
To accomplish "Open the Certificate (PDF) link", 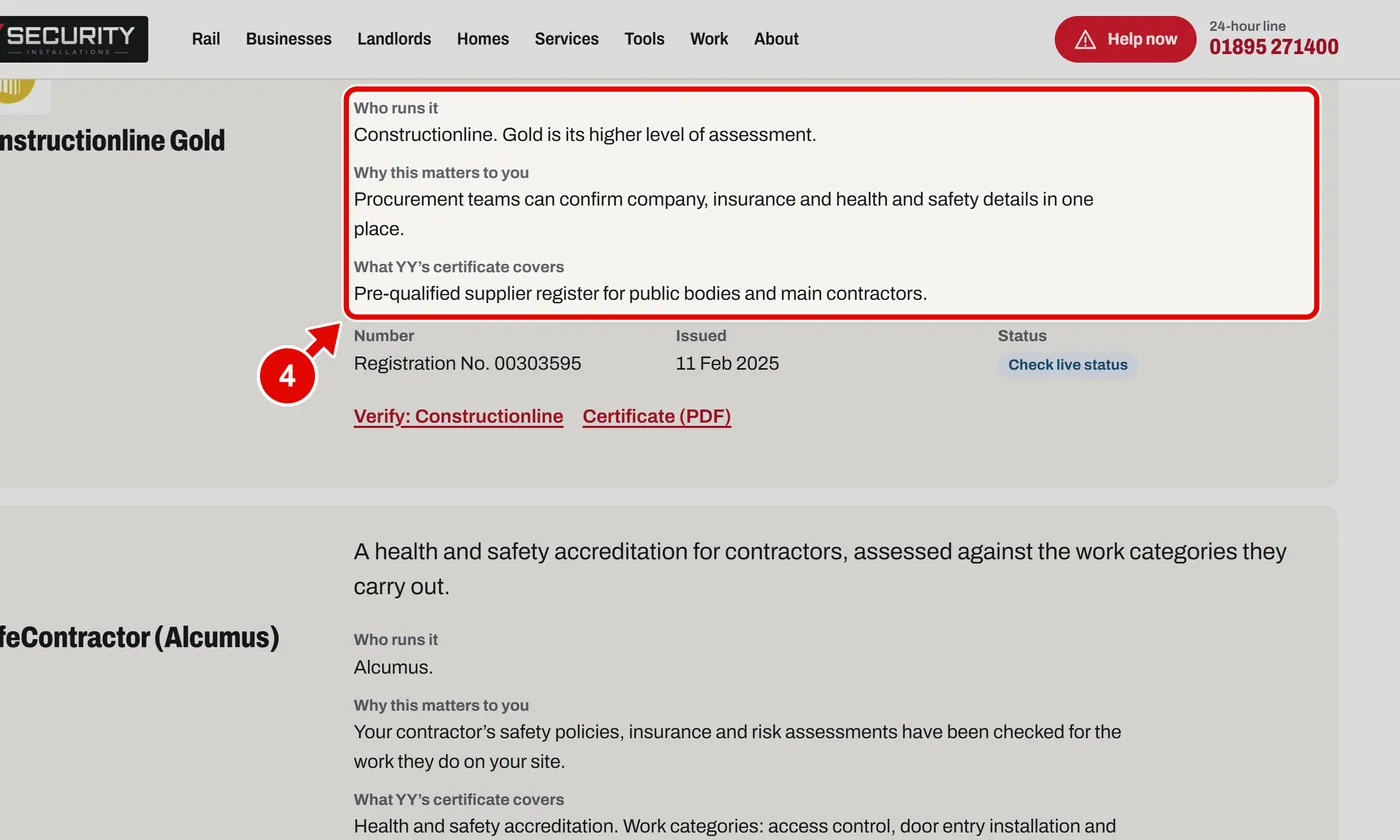I will [657, 416].
